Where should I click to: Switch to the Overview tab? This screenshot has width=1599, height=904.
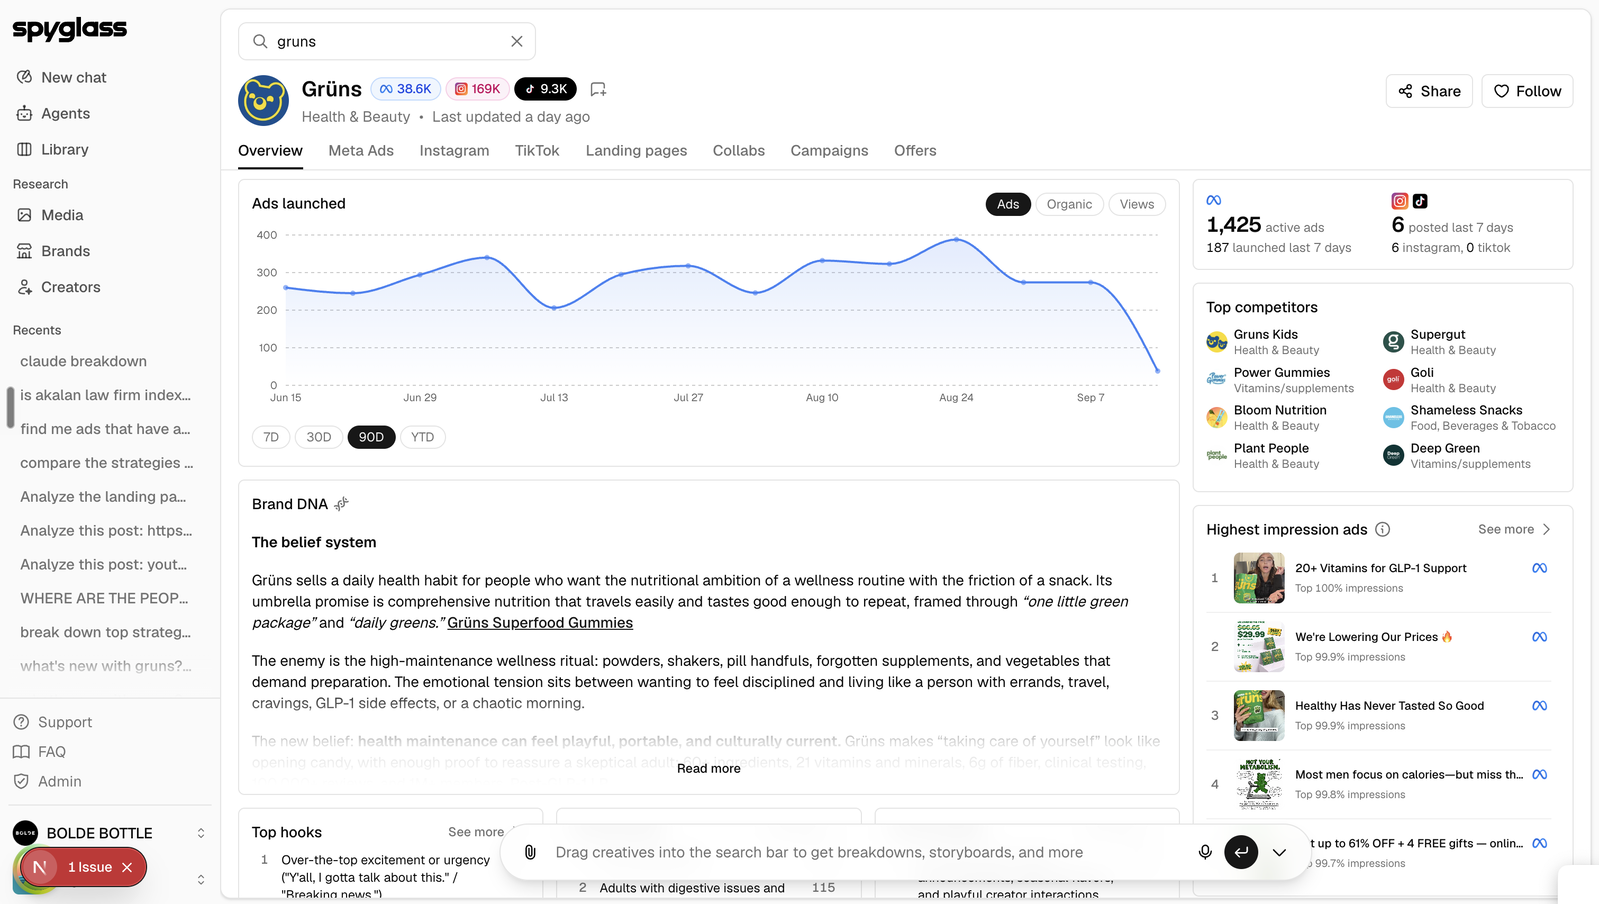(x=270, y=151)
